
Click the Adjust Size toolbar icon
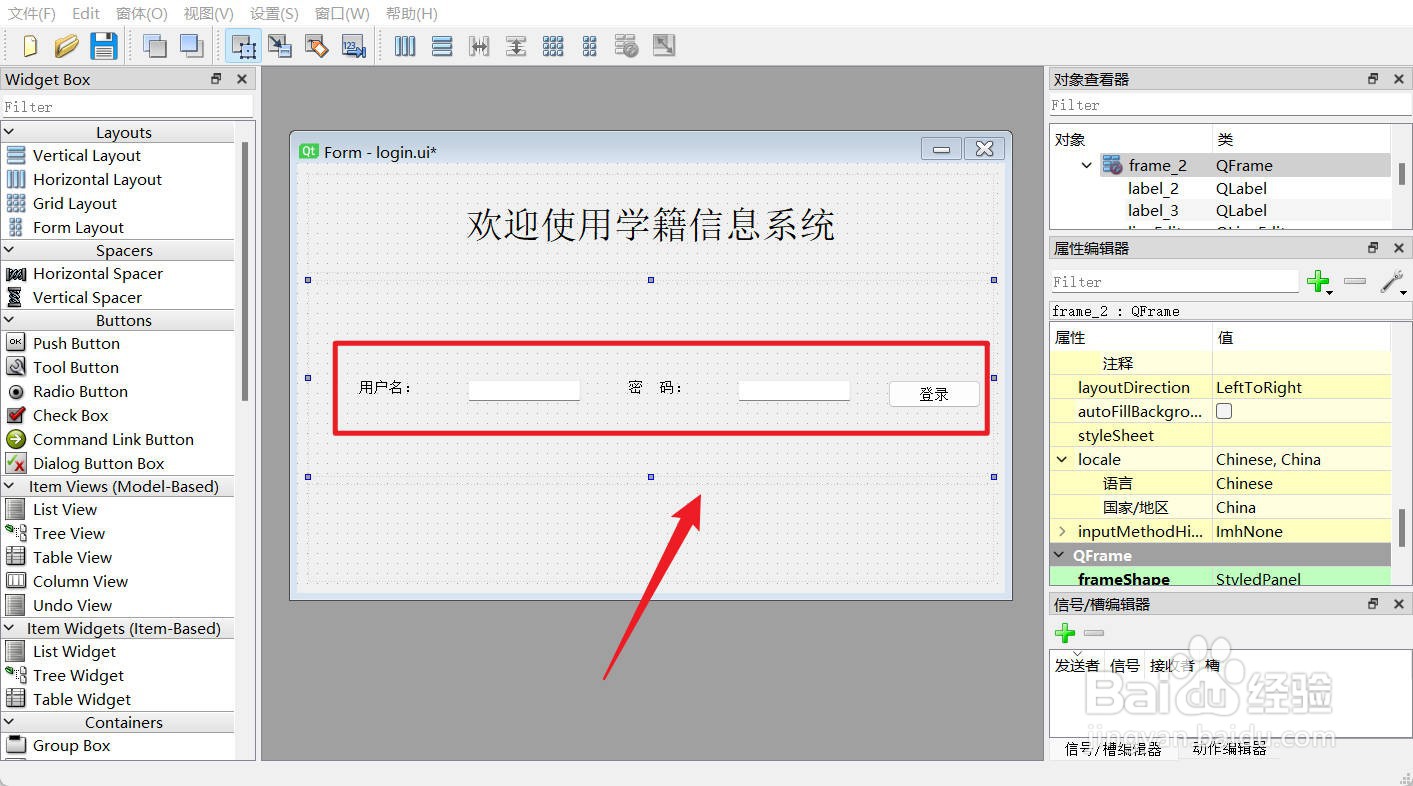pos(662,45)
